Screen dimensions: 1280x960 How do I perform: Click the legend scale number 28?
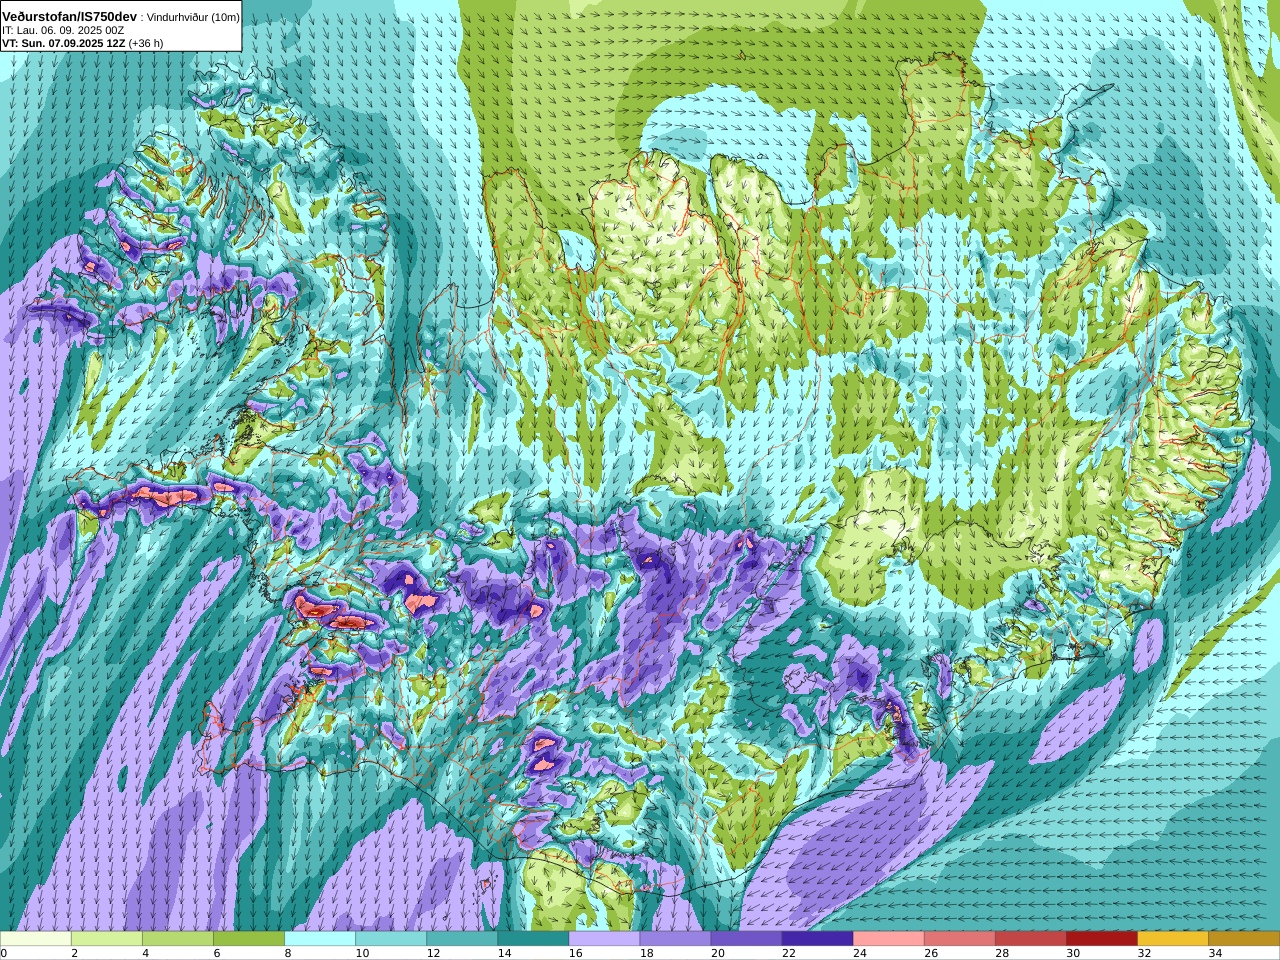pyautogui.click(x=1001, y=954)
